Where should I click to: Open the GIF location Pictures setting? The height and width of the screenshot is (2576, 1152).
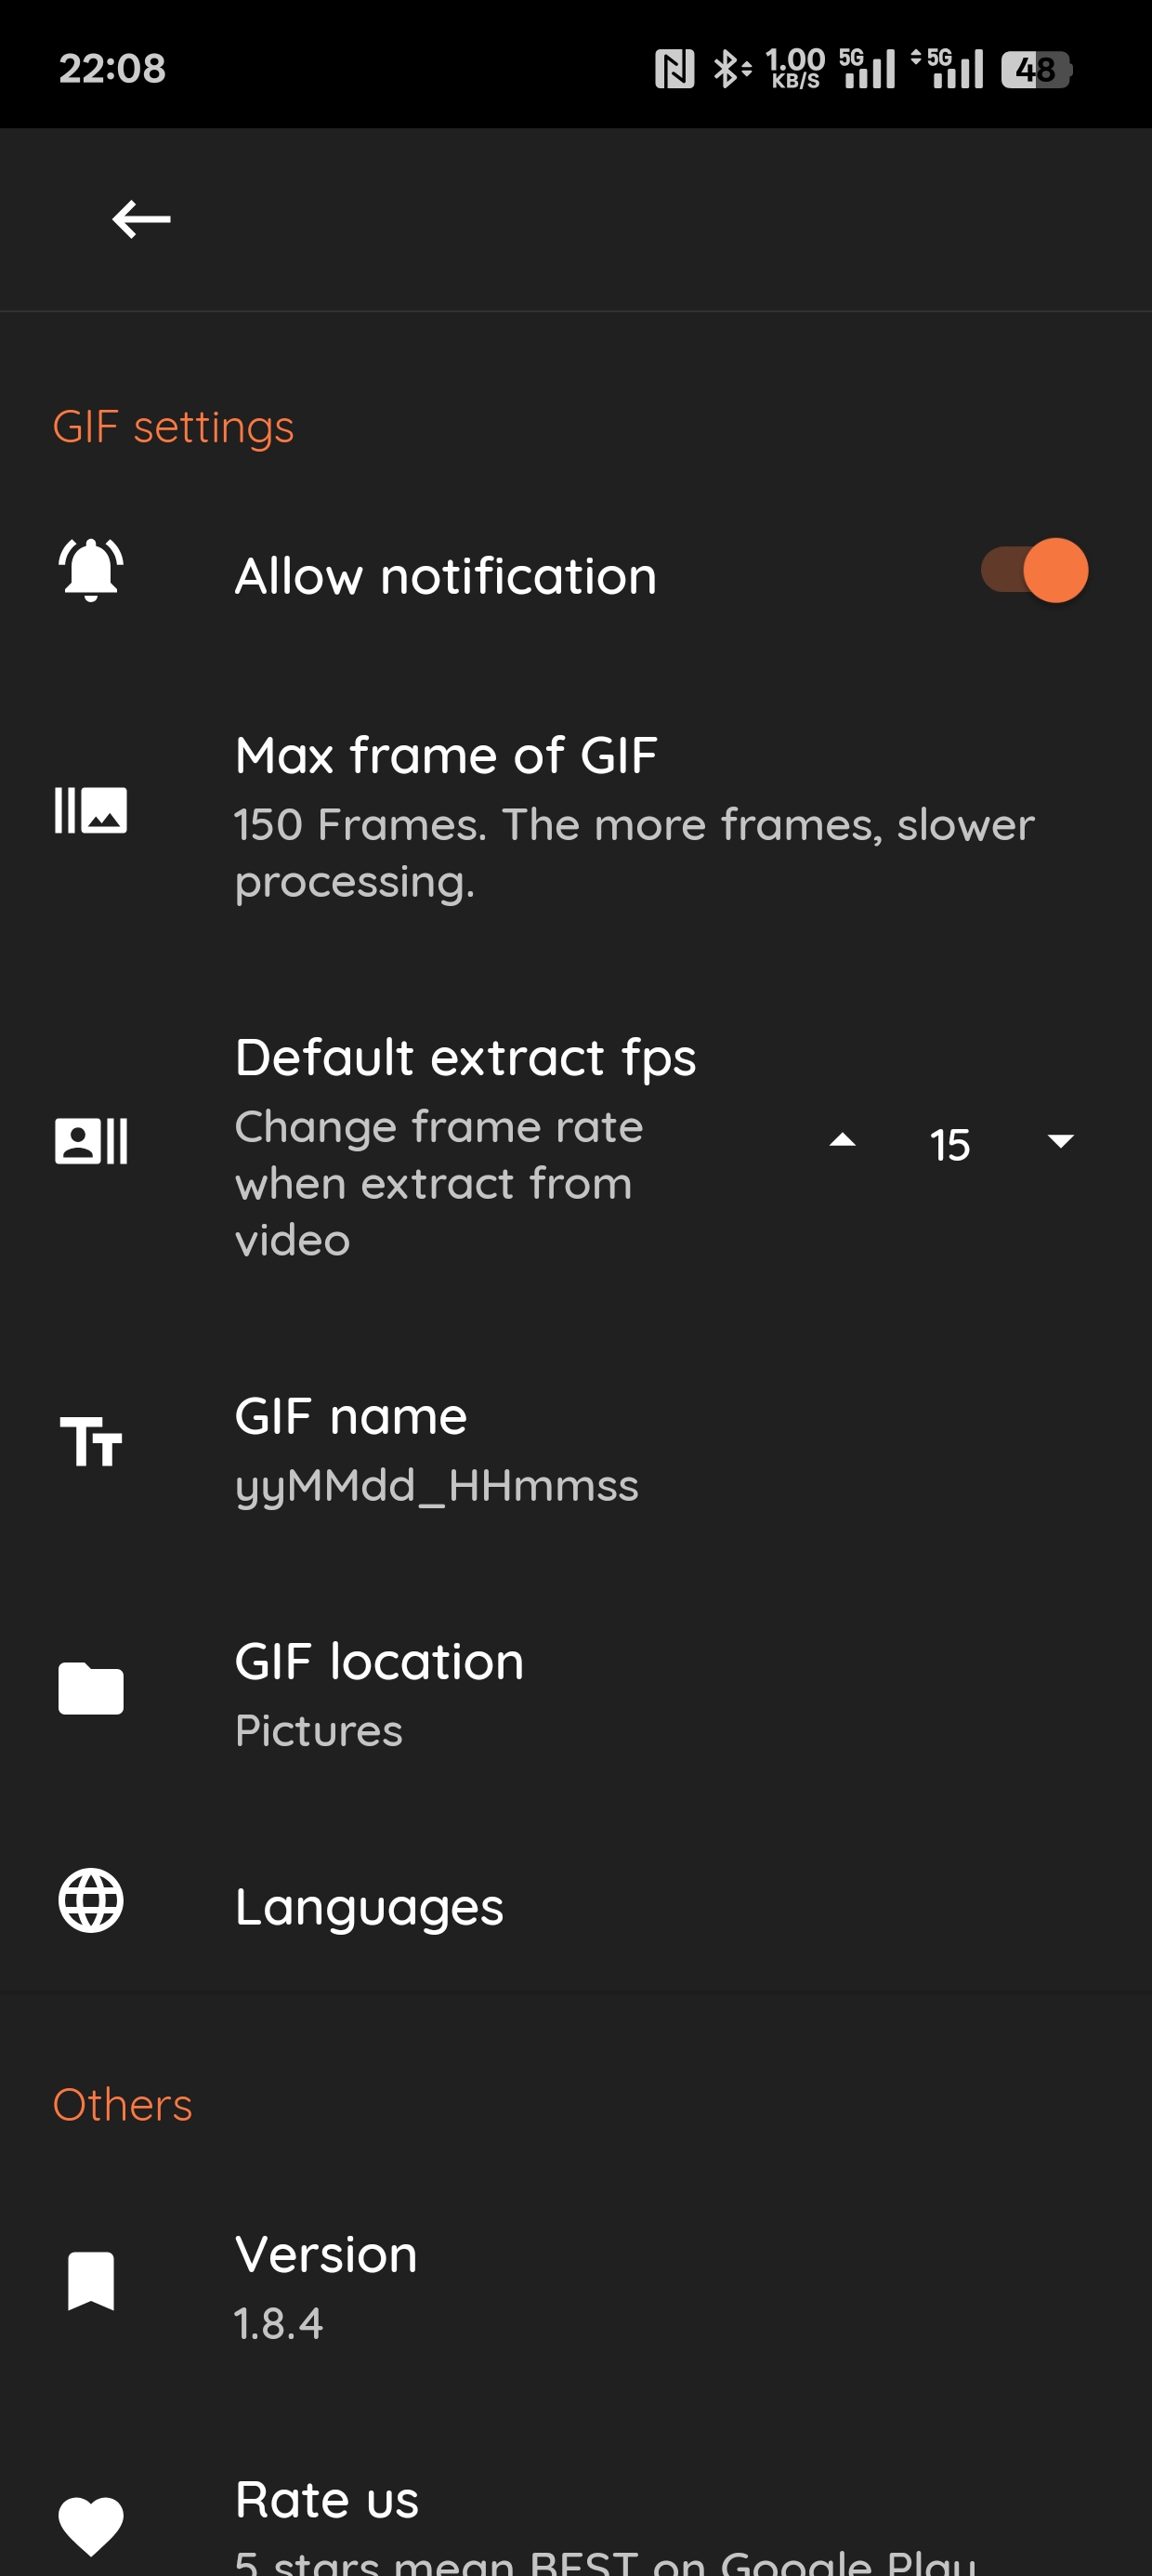(x=380, y=1693)
